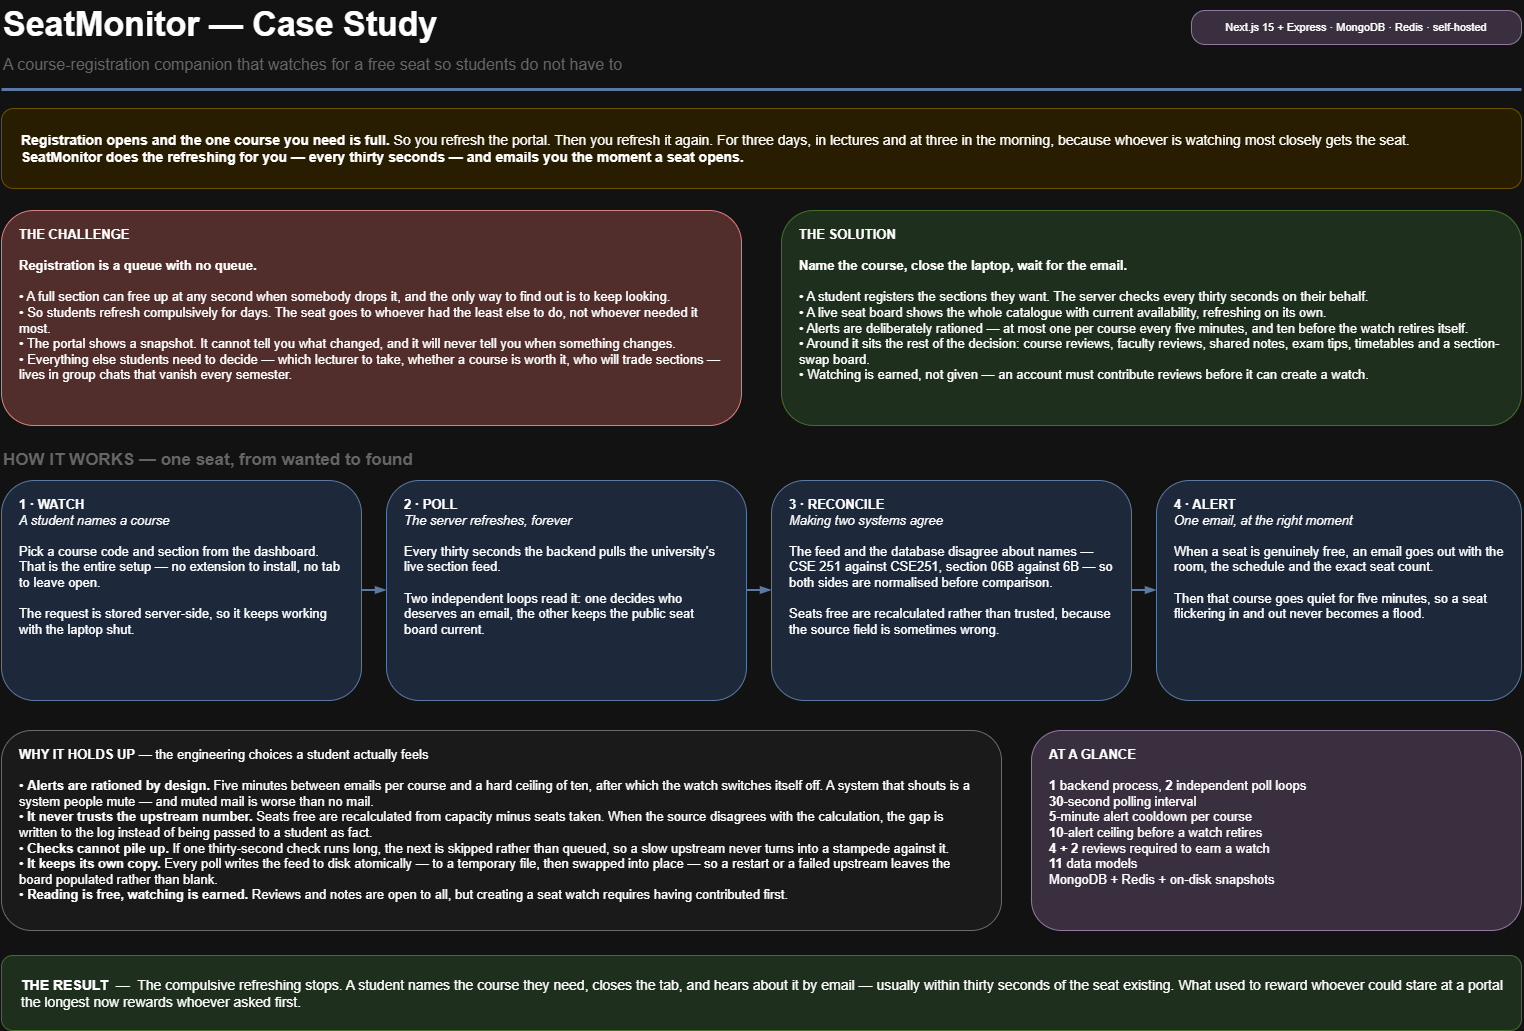This screenshot has height=1031, width=1524.
Task: Select THE SOLUTION heading
Action: pyautogui.click(x=847, y=235)
